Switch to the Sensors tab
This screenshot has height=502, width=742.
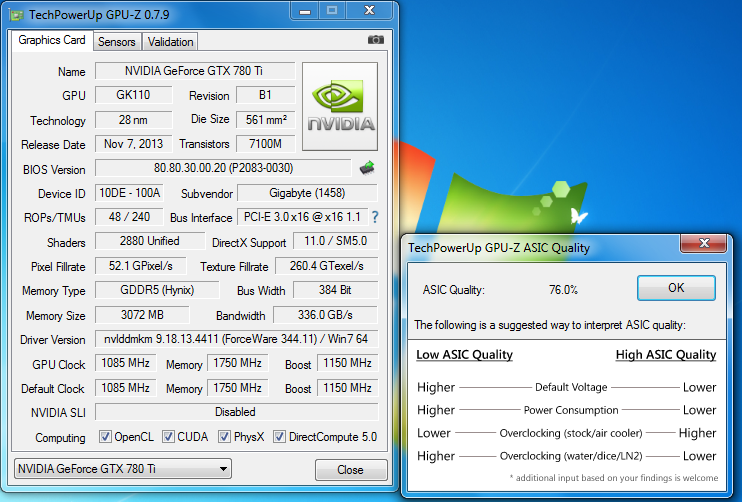click(x=116, y=42)
